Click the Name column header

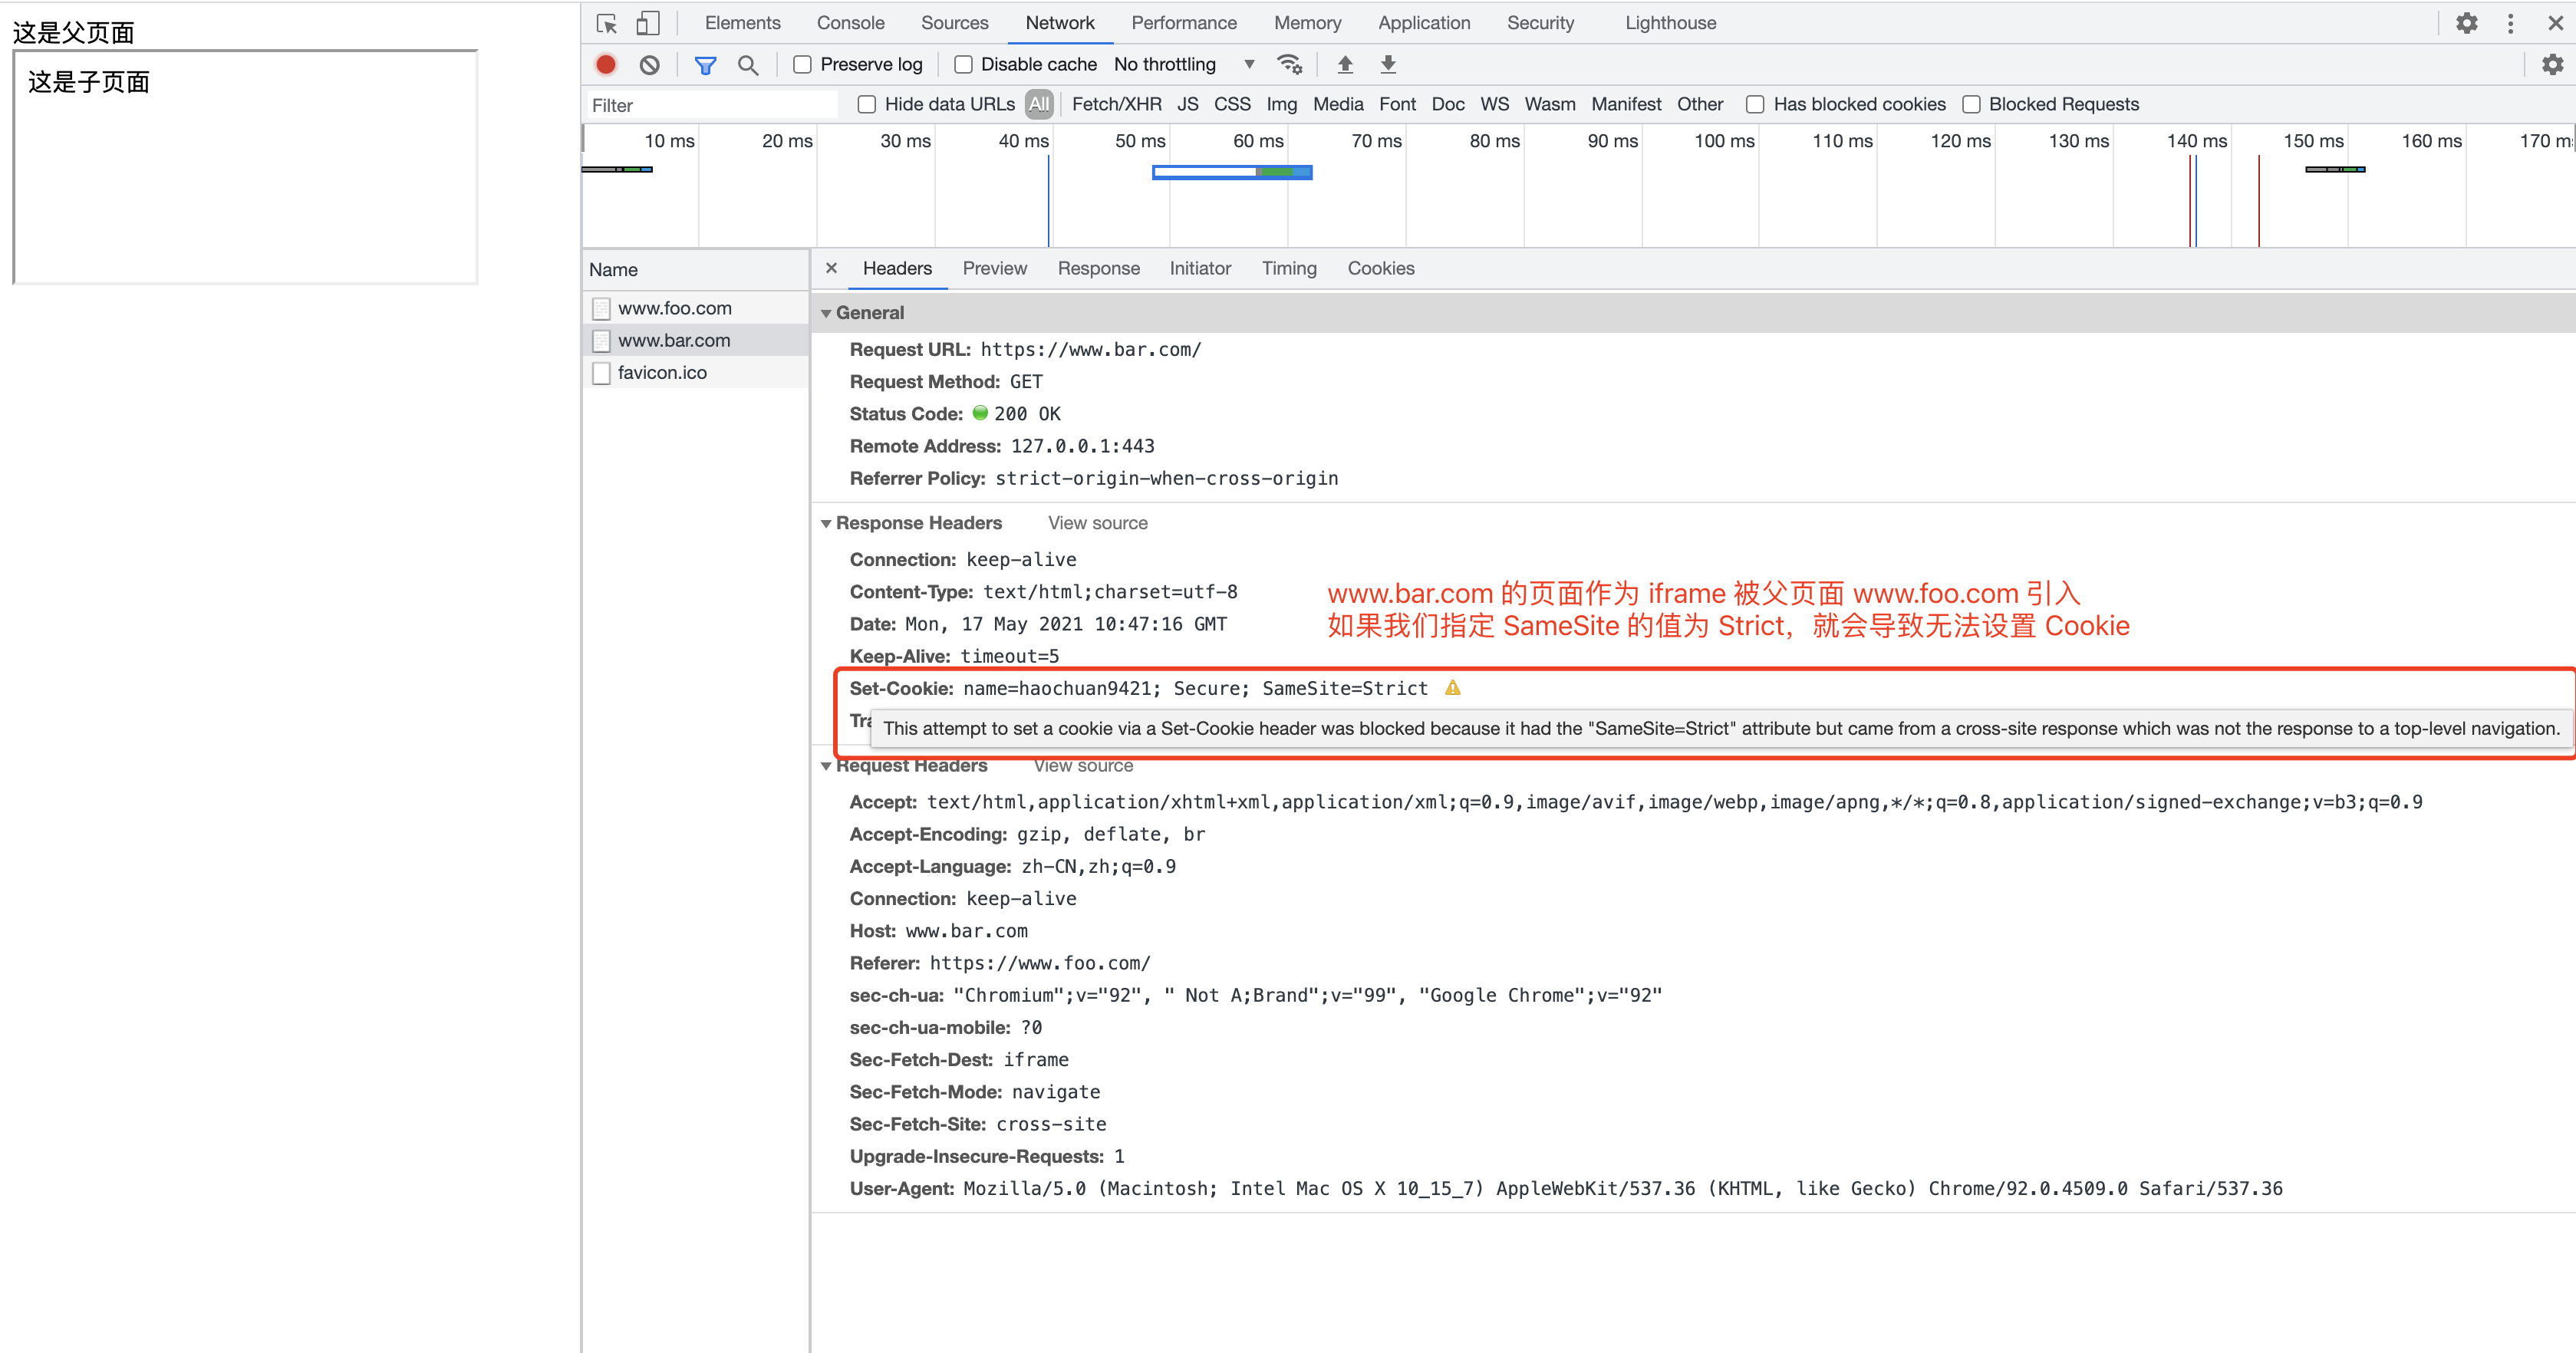[696, 269]
